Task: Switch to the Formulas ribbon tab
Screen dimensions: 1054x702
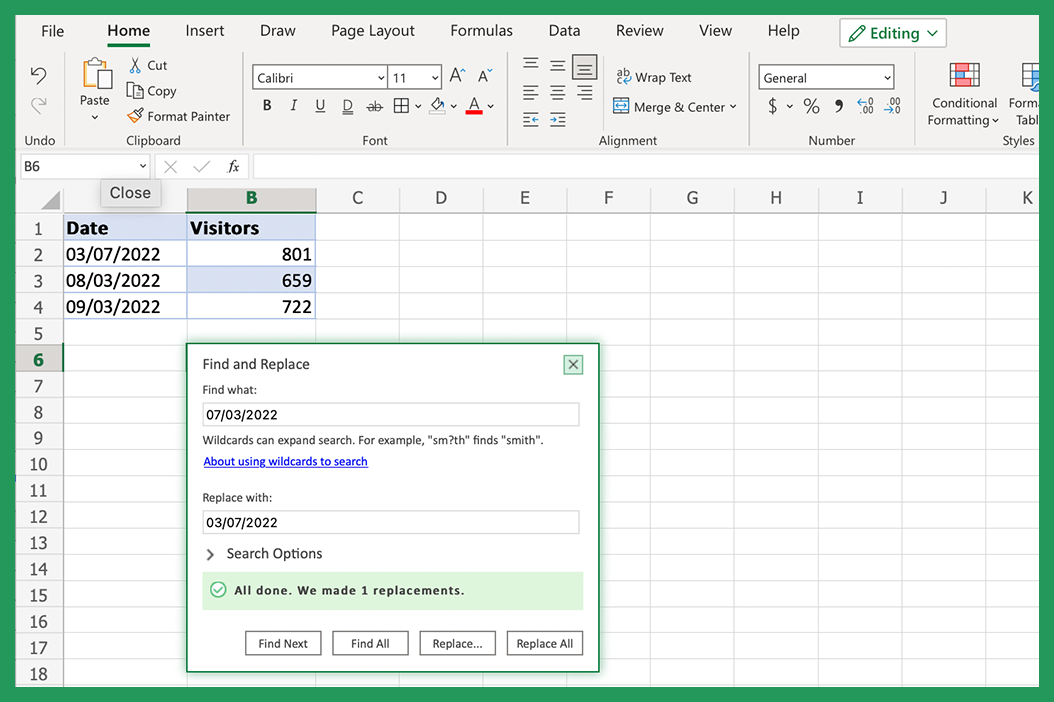Action: click(x=481, y=31)
